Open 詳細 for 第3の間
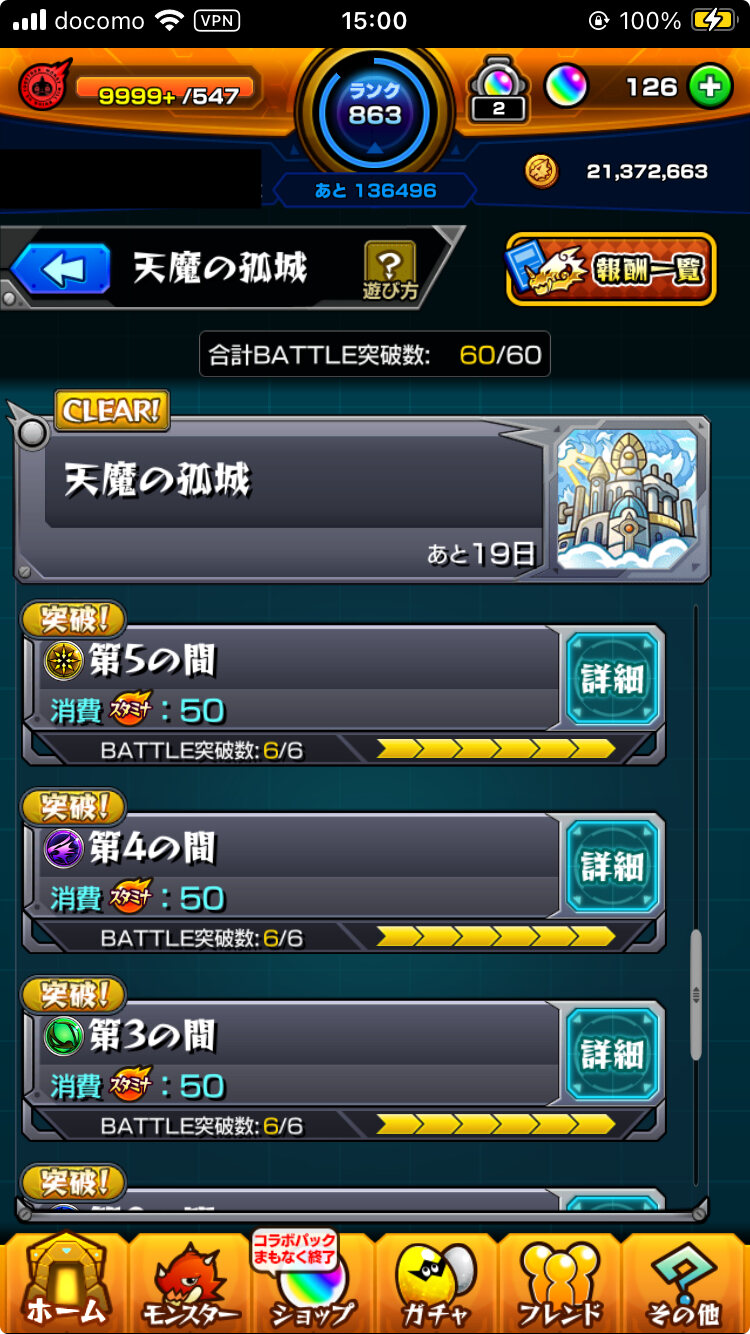This screenshot has height=1334, width=750. click(x=612, y=1054)
